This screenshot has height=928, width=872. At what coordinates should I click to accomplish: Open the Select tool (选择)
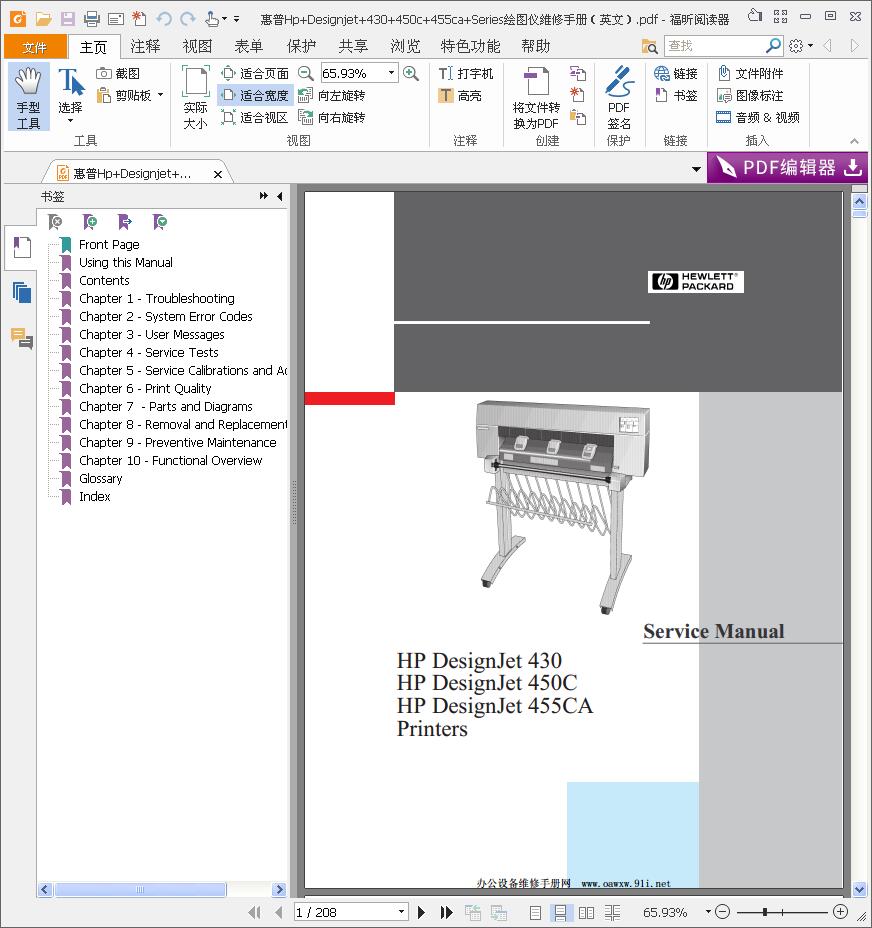[70, 96]
